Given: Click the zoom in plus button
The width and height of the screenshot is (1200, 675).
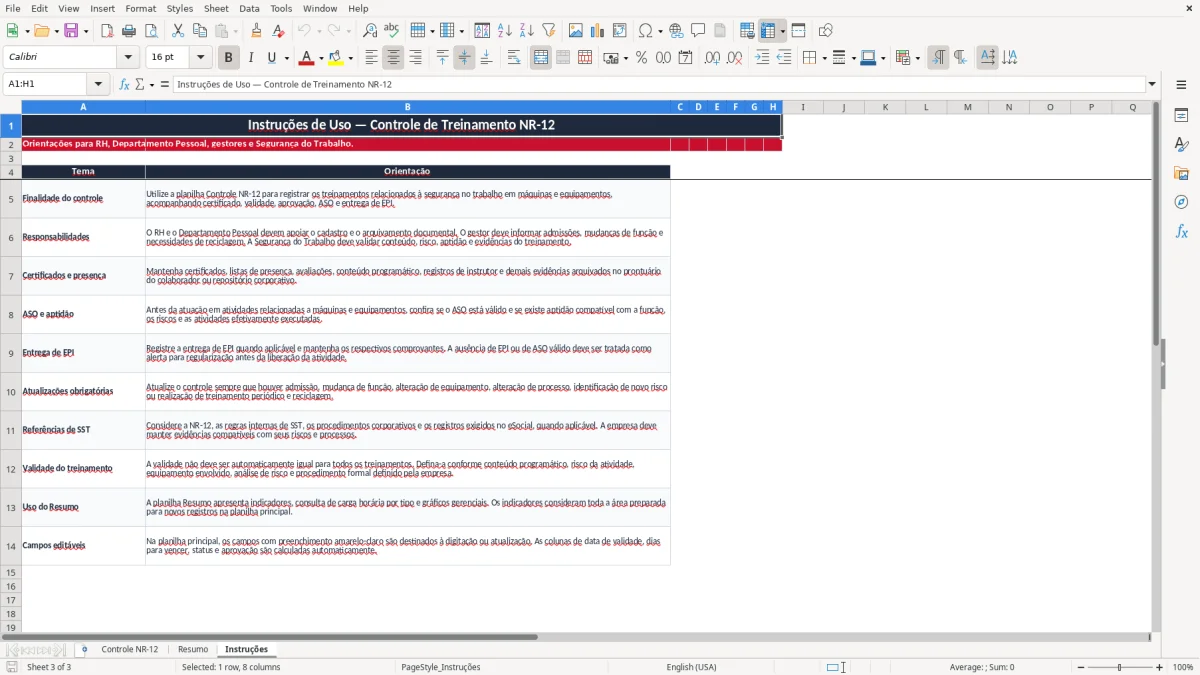Looking at the screenshot, I should [1160, 667].
